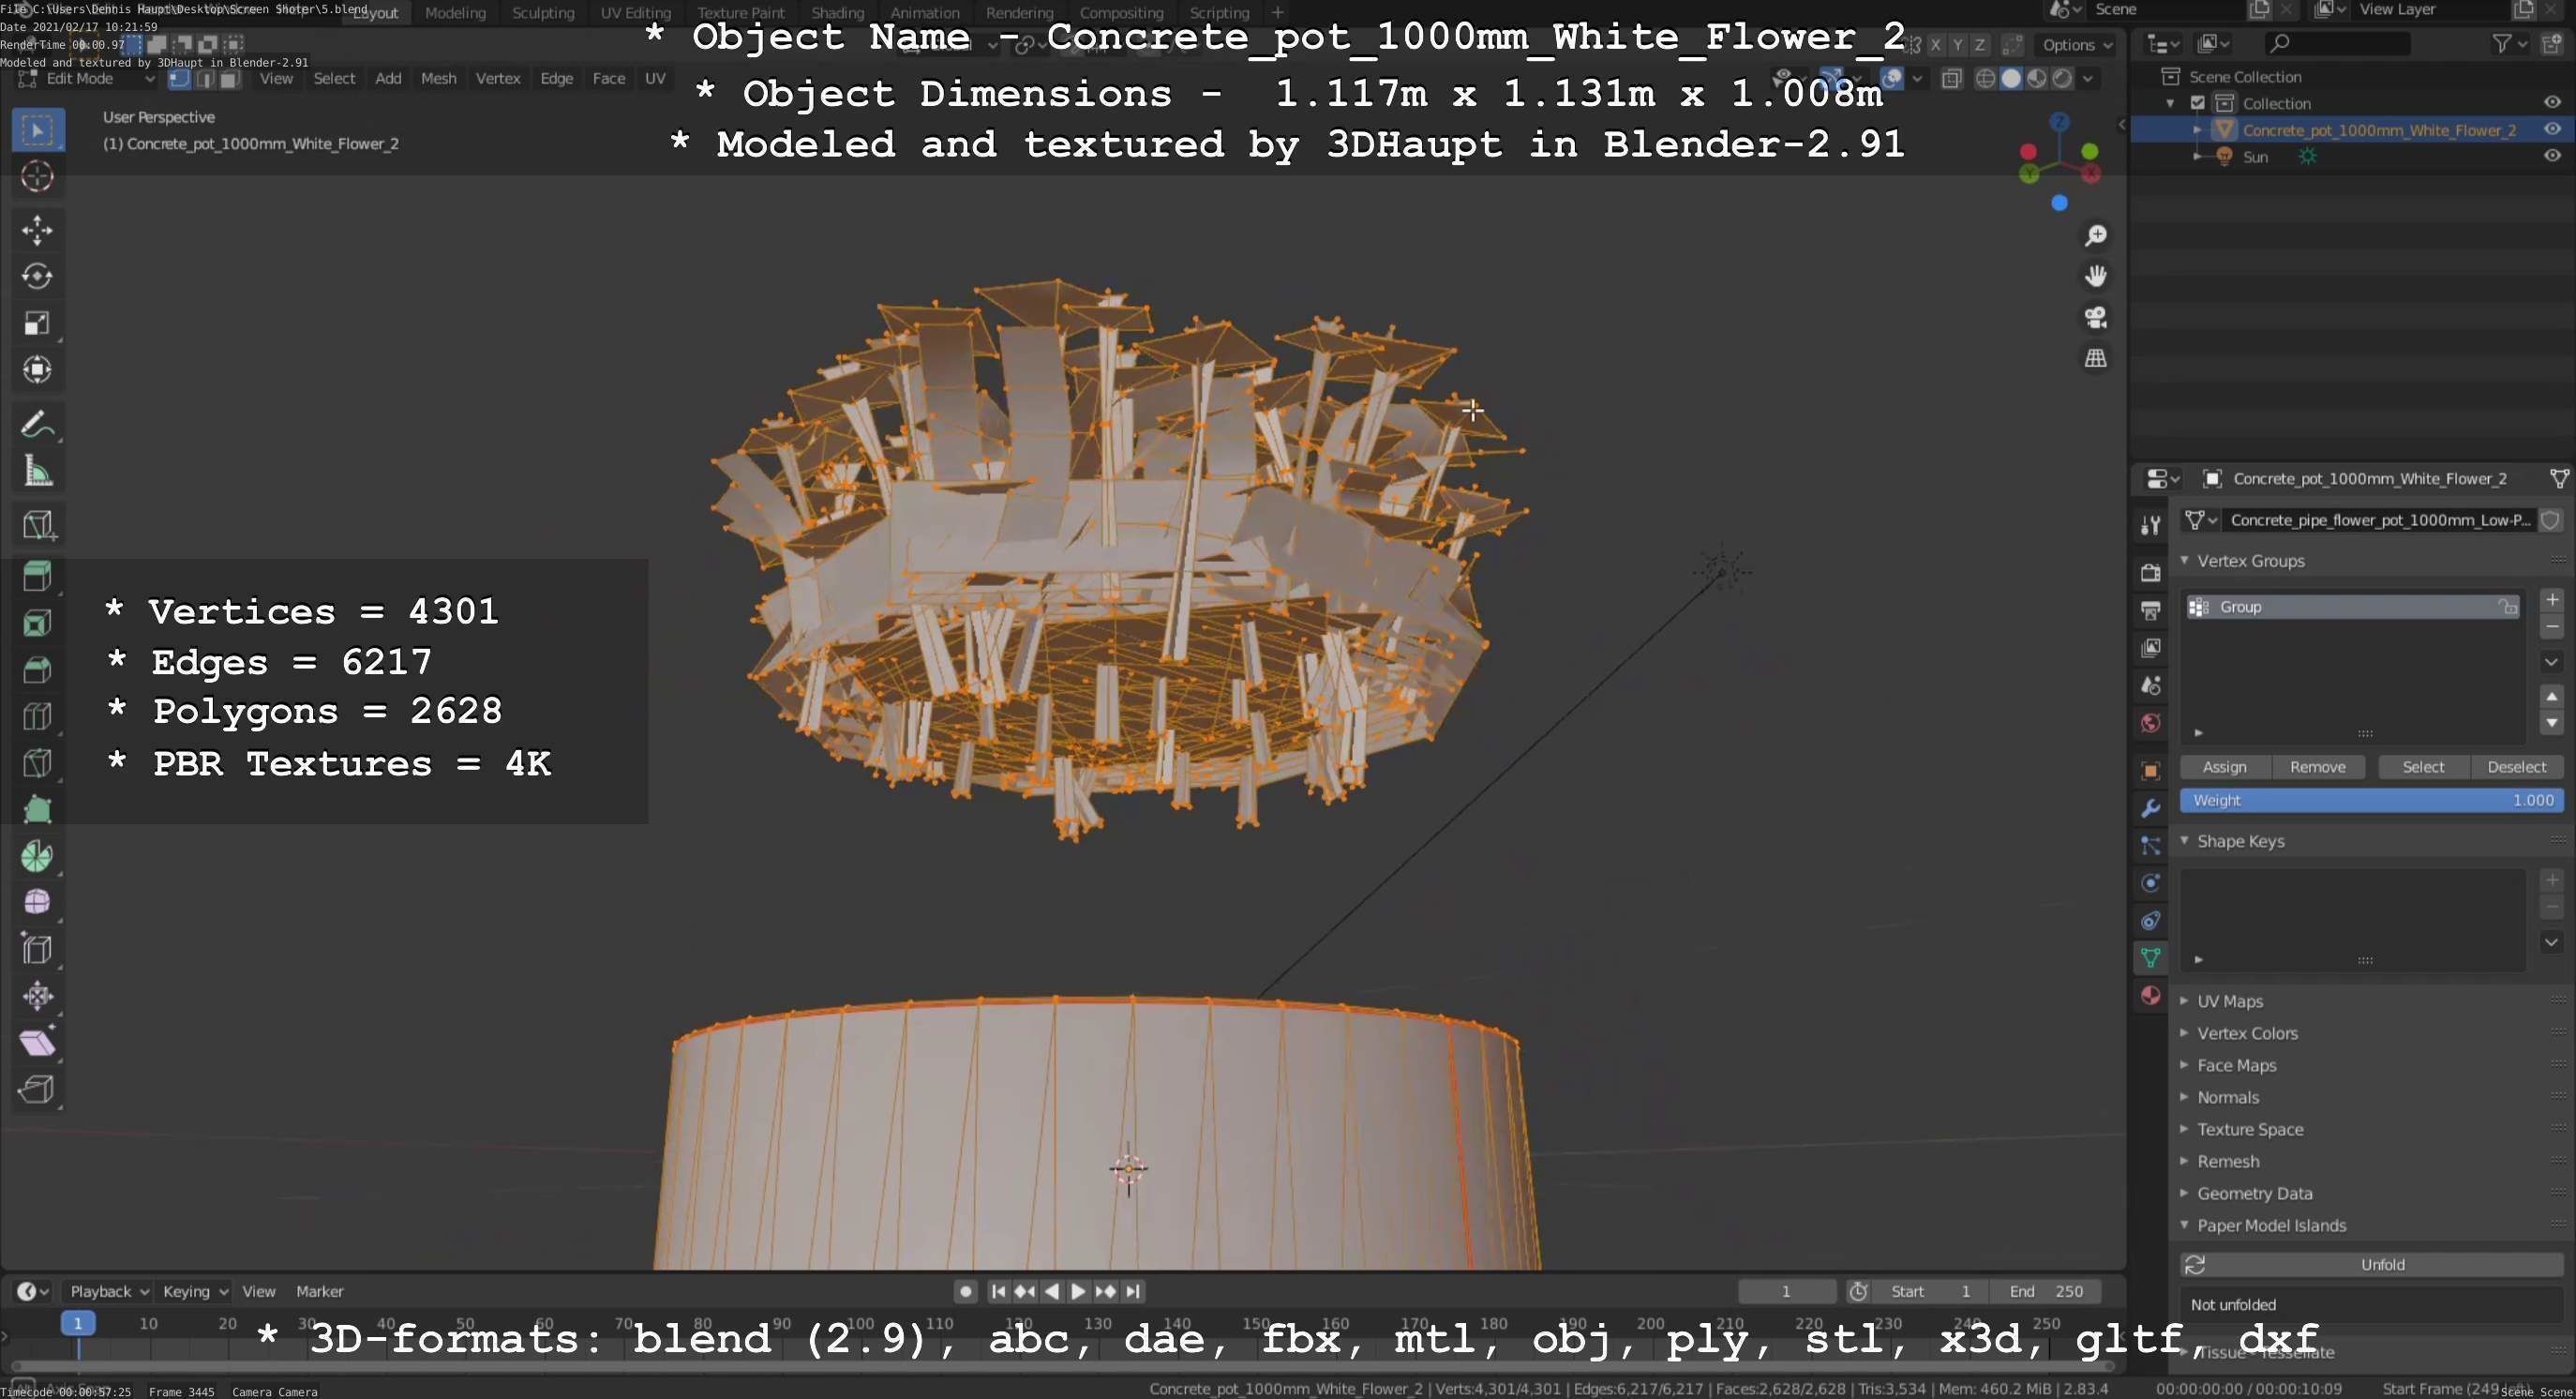Switch orthographic/perspective grid icon
Viewport: 2576px width, 1399px height.
point(2095,358)
